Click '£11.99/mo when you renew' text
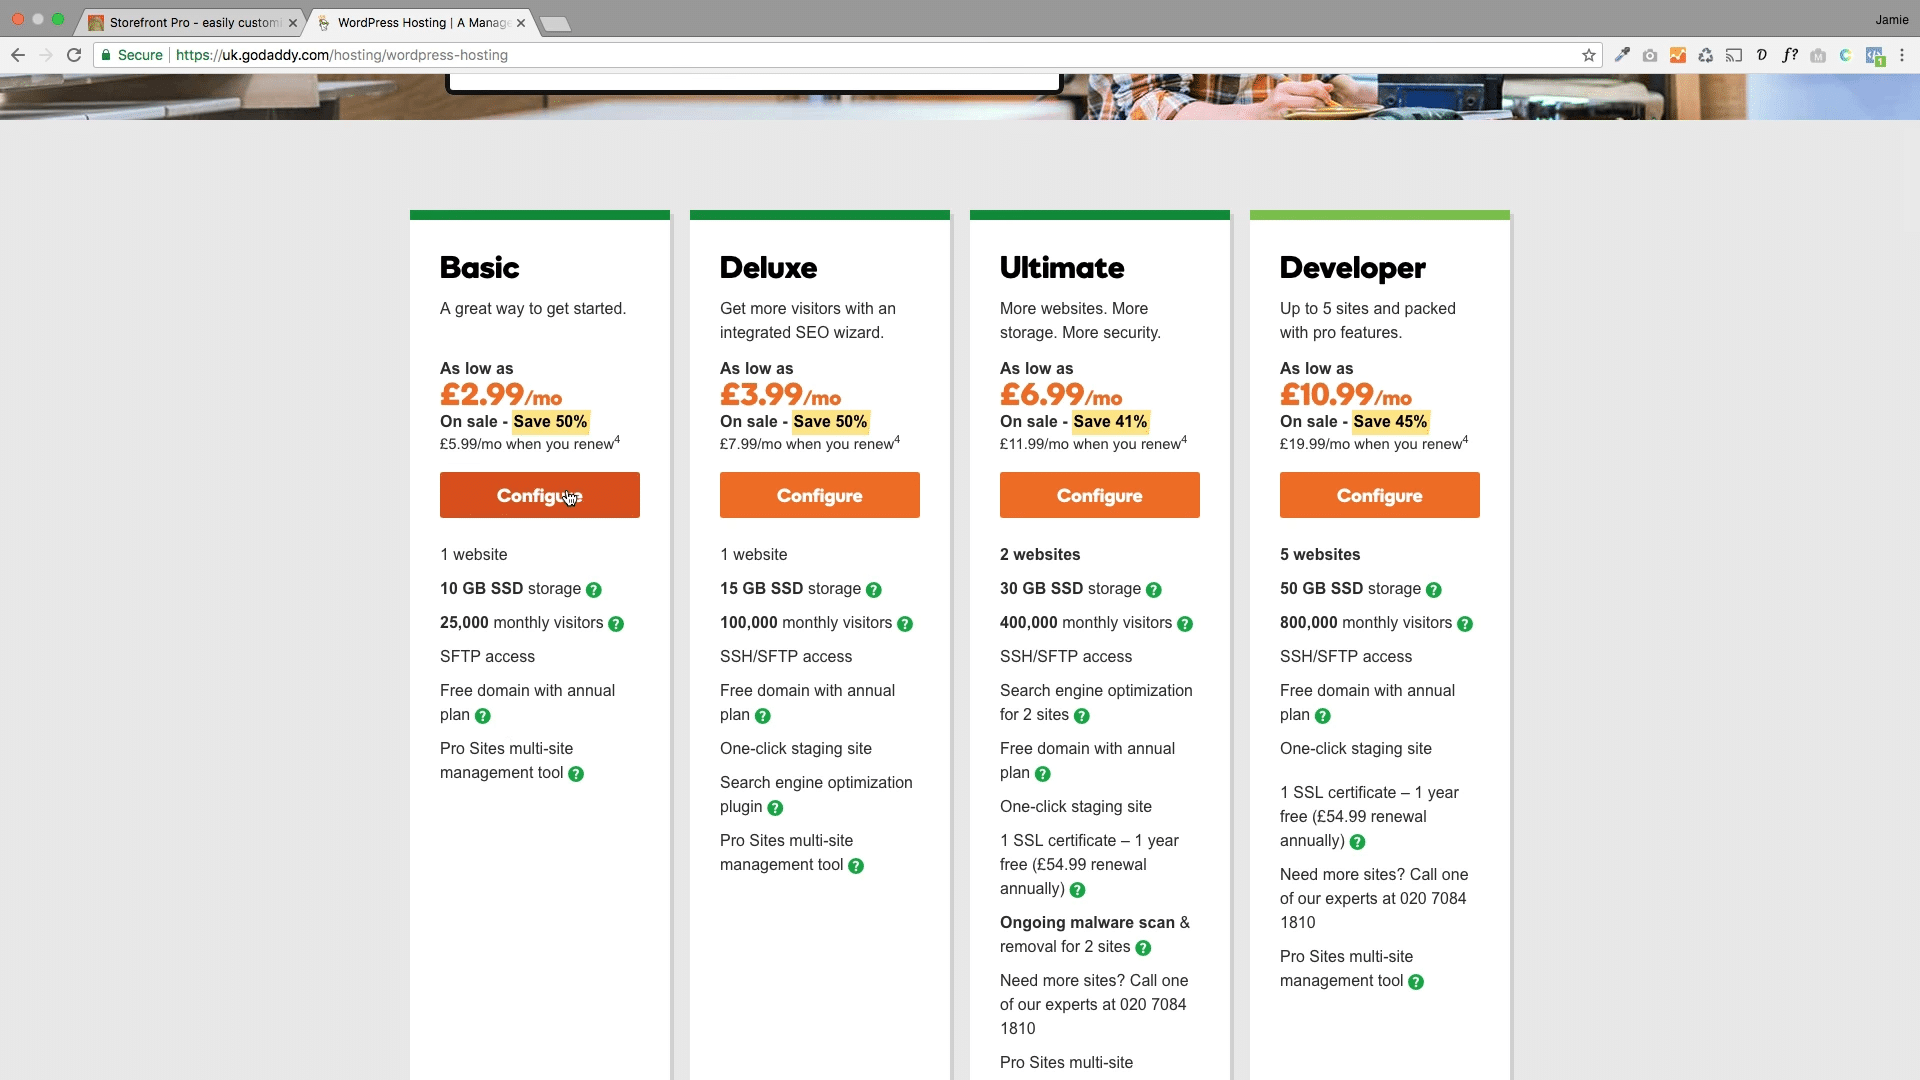Screen dimensions: 1920x1080 pos(1091,444)
